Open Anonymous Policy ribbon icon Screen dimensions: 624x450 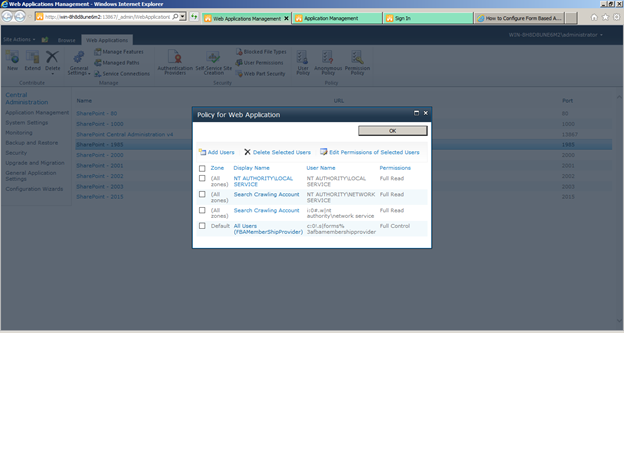click(328, 62)
